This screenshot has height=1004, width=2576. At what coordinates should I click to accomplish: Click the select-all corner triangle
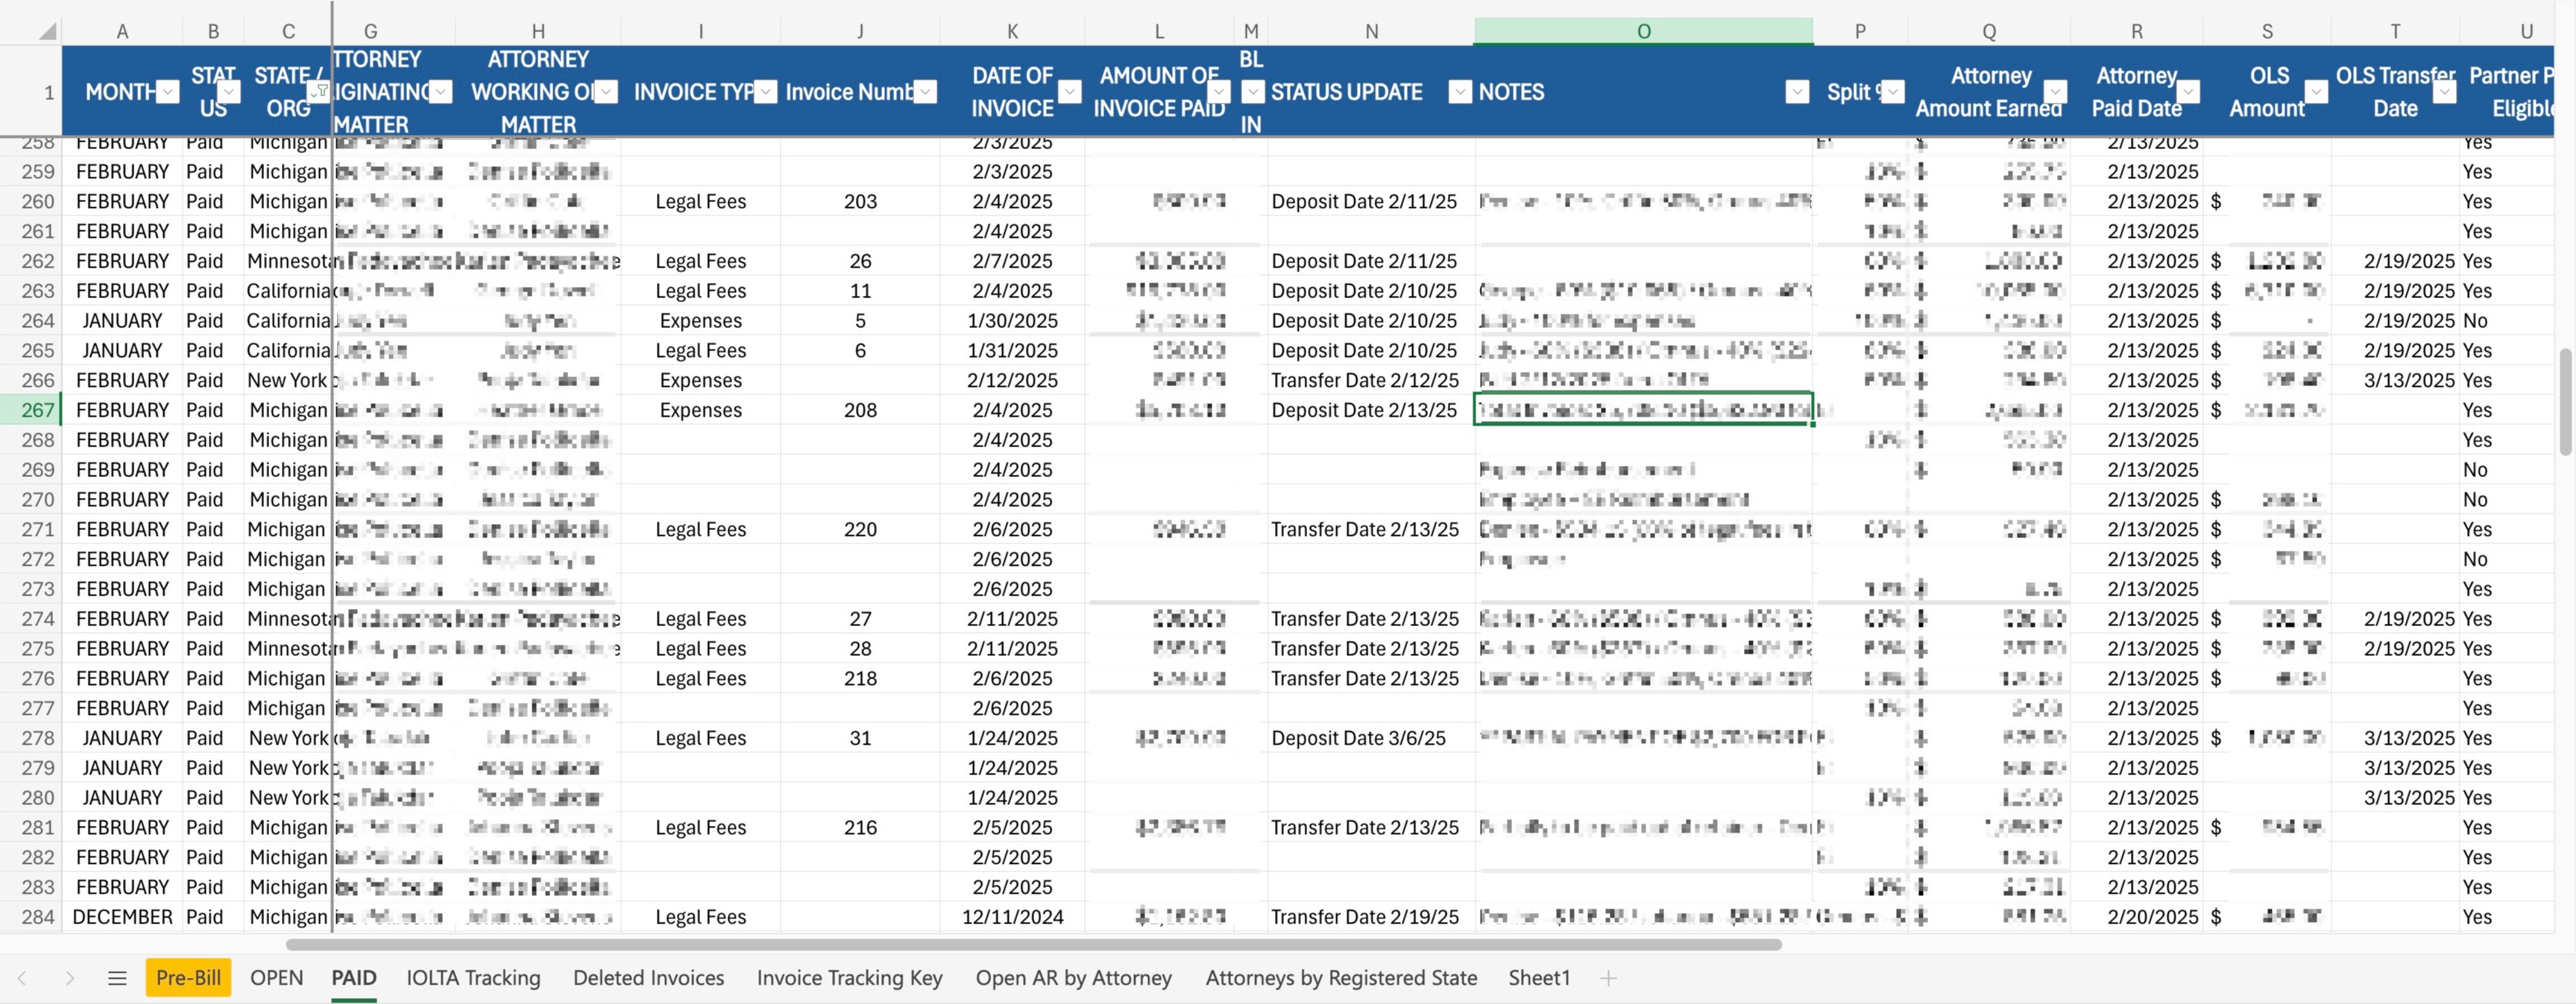46,31
